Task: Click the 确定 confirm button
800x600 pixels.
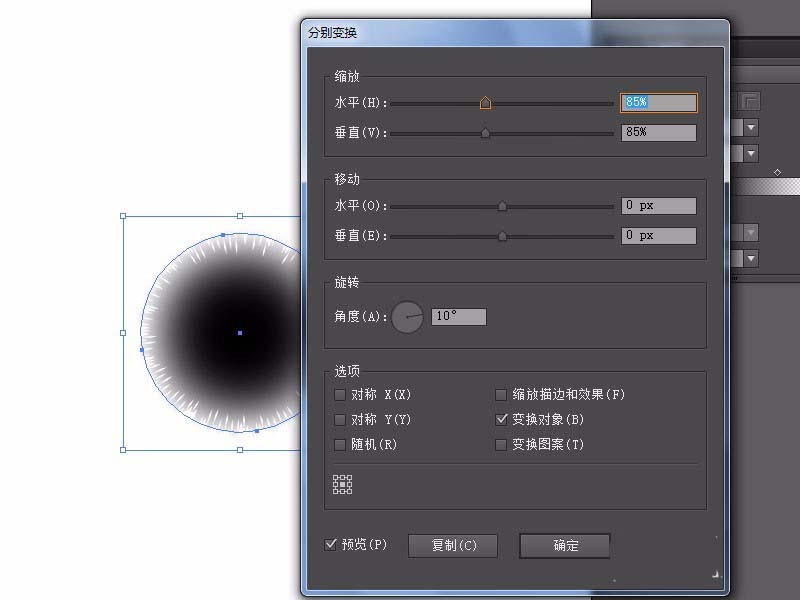Action: click(x=565, y=545)
